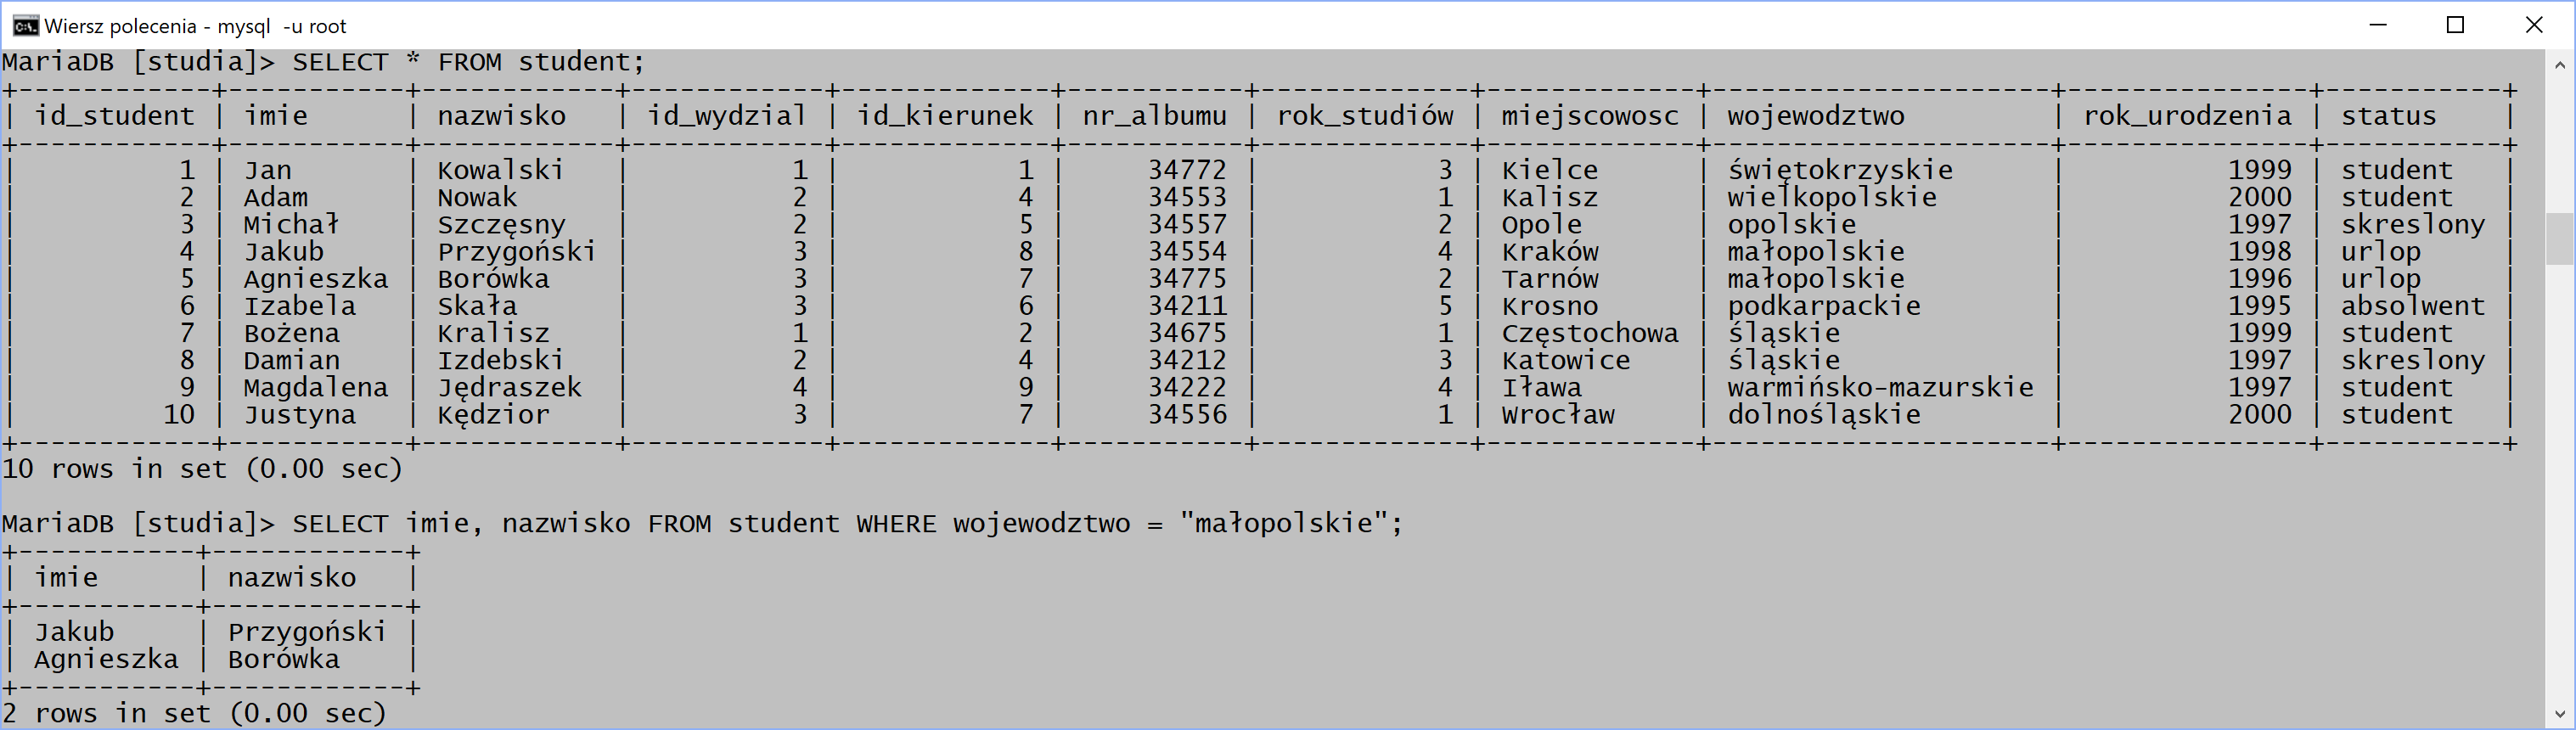2576x730 pixels.
Task: Click the 'id_wydzial' column header
Action: 727,116
